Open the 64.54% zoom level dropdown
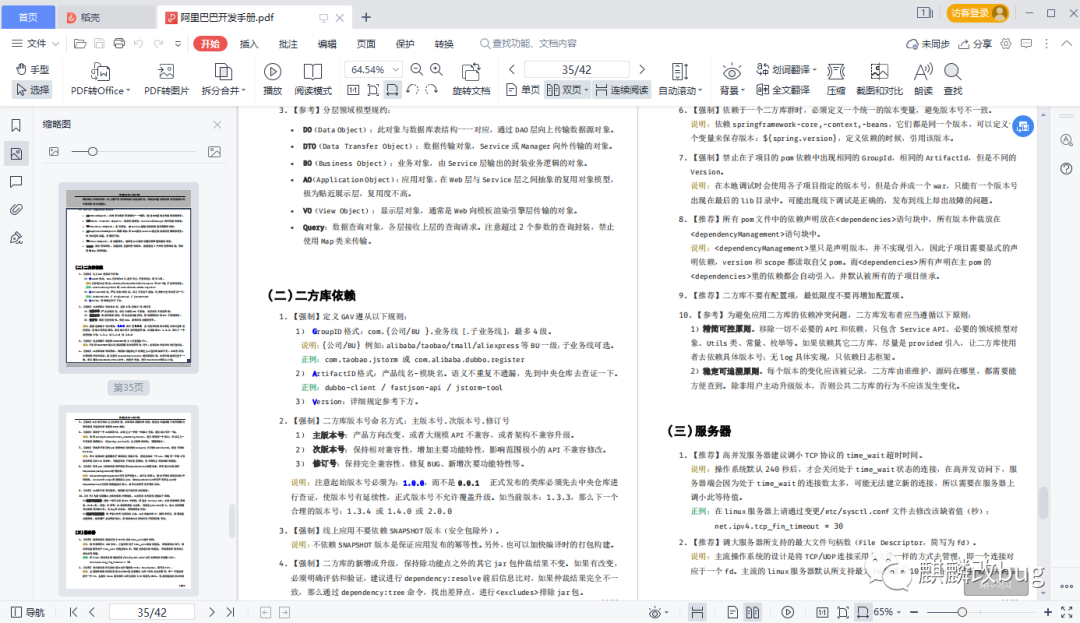This screenshot has height=623, width=1080. (x=396, y=70)
